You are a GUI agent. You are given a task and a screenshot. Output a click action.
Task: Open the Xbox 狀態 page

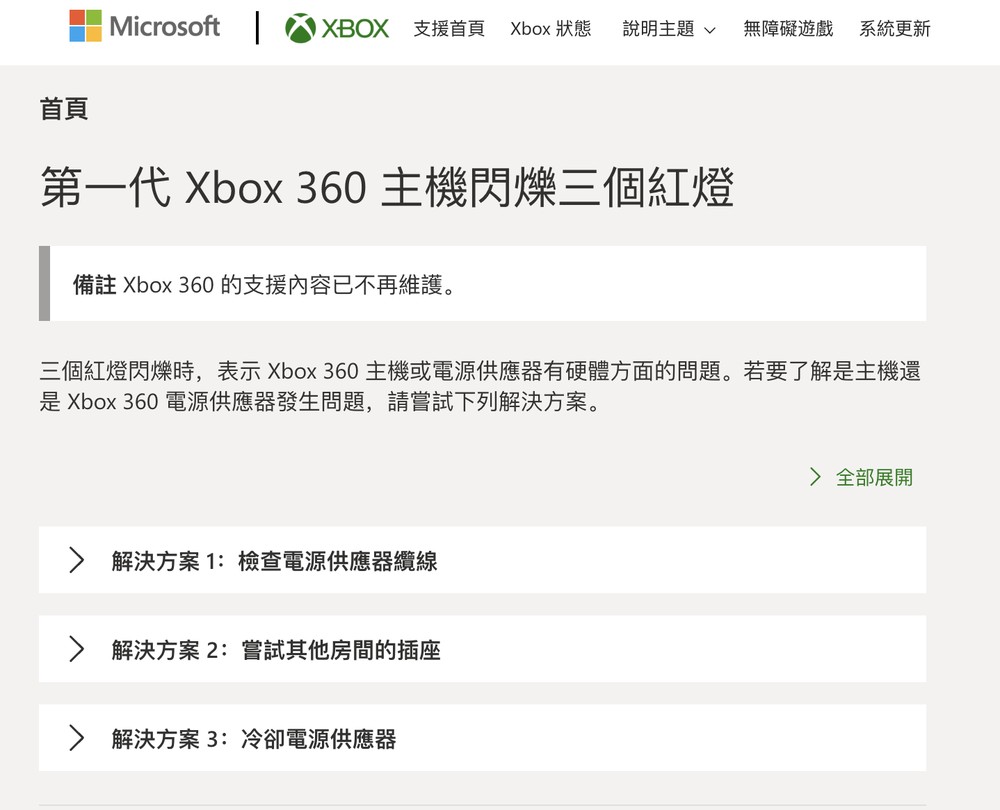click(551, 29)
